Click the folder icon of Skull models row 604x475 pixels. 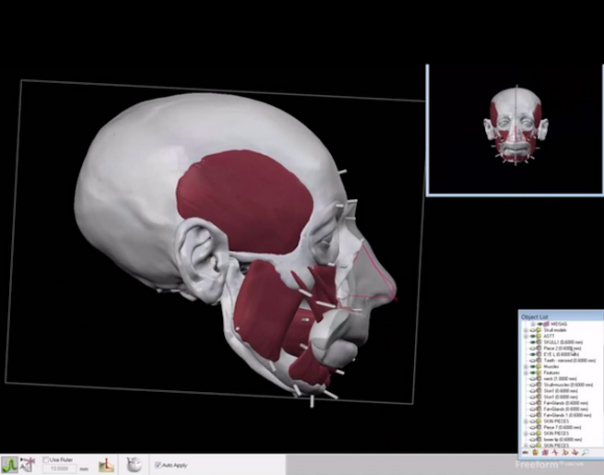pyautogui.click(x=539, y=330)
